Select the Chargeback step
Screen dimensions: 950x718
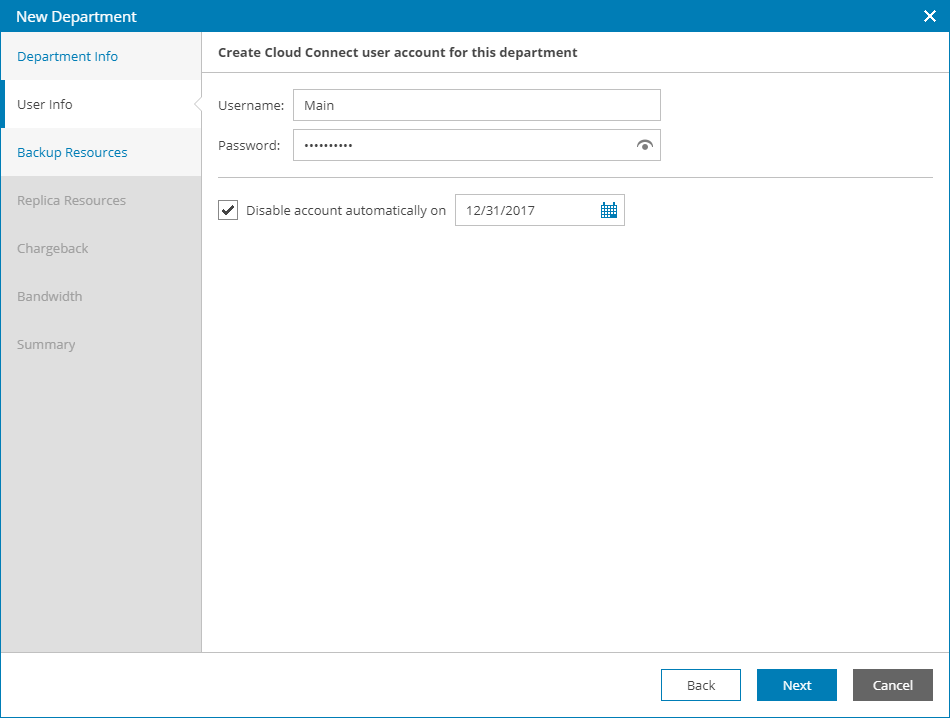(53, 249)
